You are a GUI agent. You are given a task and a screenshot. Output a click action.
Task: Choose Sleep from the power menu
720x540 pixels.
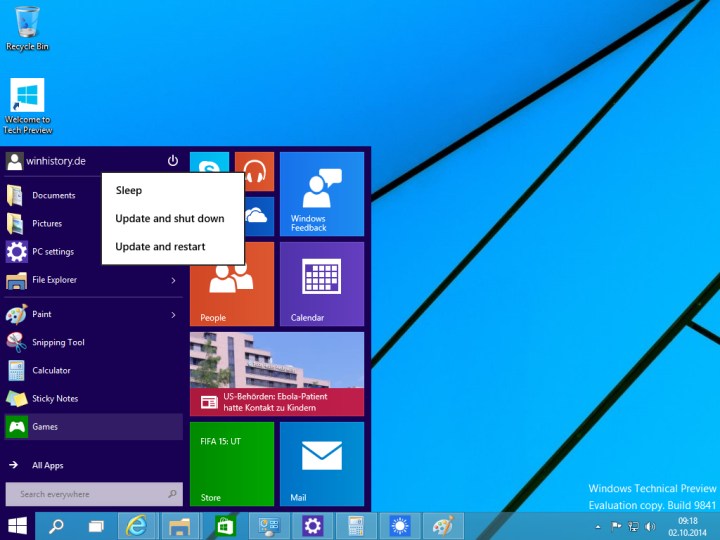click(x=173, y=190)
